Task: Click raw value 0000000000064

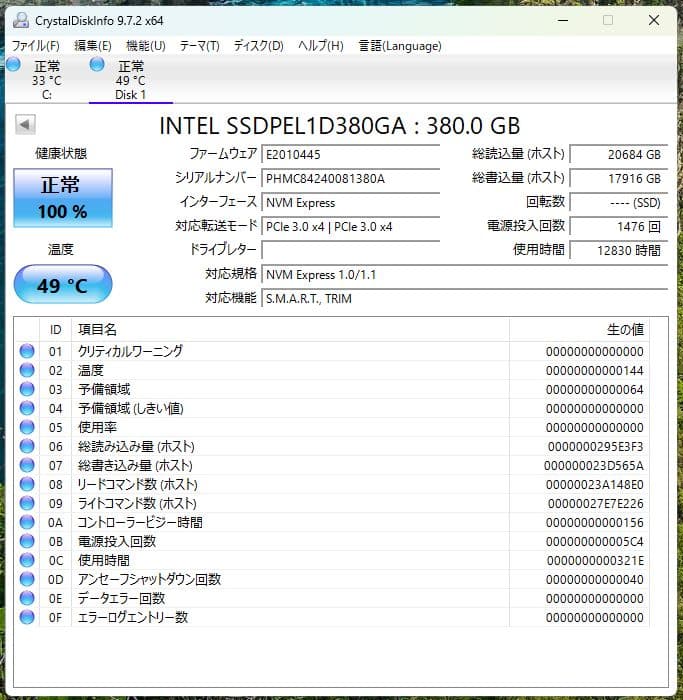Action: pos(595,390)
